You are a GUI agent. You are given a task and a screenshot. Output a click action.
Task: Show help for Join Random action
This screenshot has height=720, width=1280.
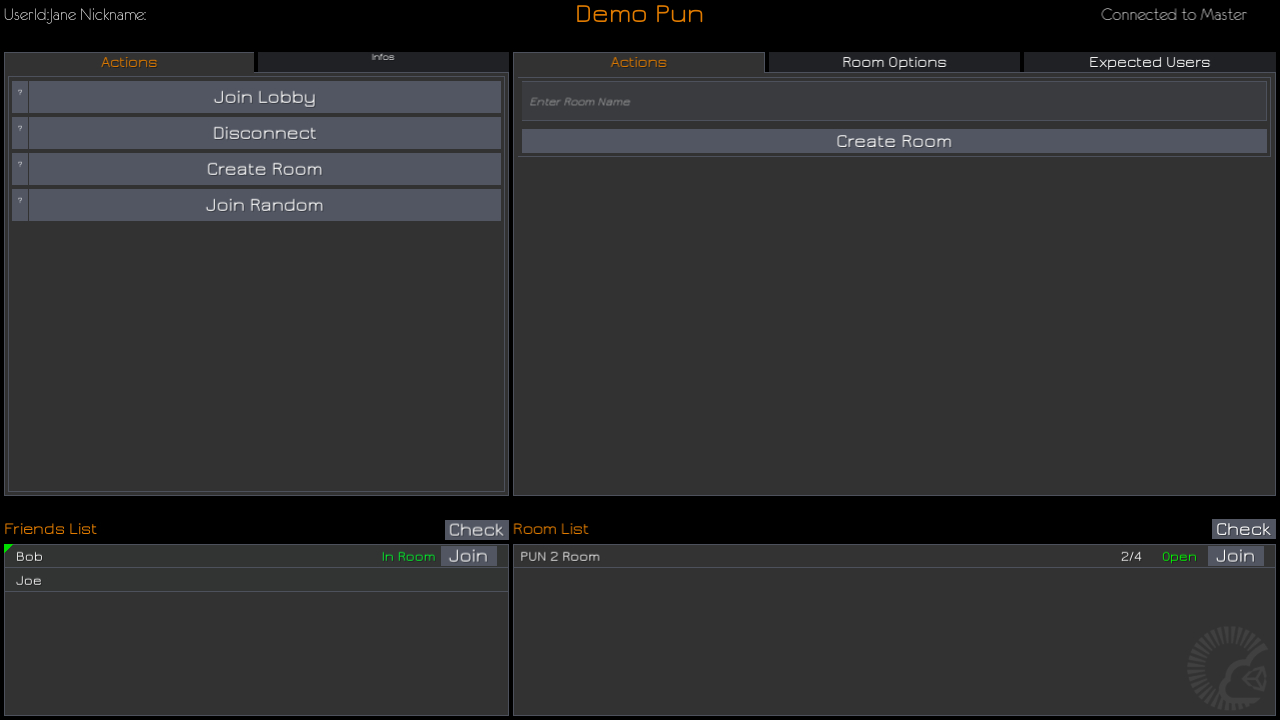pyautogui.click(x=20, y=205)
